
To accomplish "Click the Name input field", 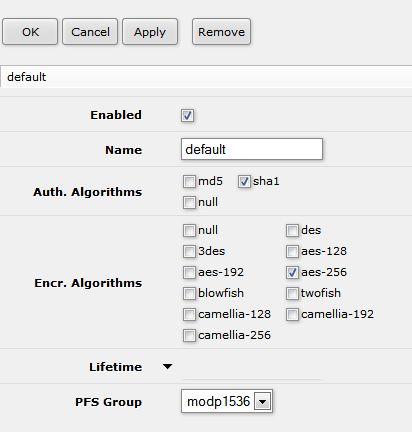I will (x=252, y=149).
